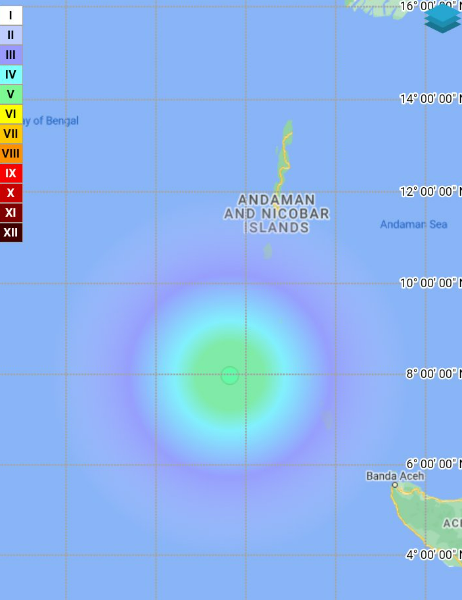
Task: Open the map layers icon
Action: (x=442, y=18)
